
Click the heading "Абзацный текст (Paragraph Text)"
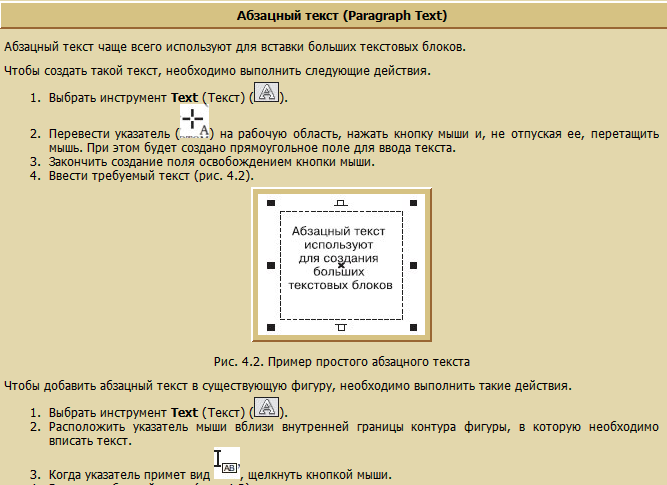342,16
